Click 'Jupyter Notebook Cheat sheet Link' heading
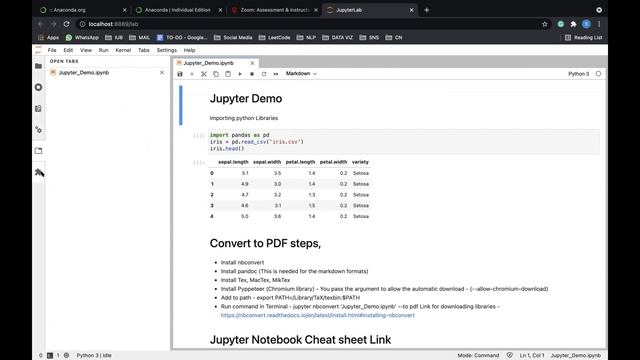Image resolution: width=640 pixels, height=360 pixels. 300,340
